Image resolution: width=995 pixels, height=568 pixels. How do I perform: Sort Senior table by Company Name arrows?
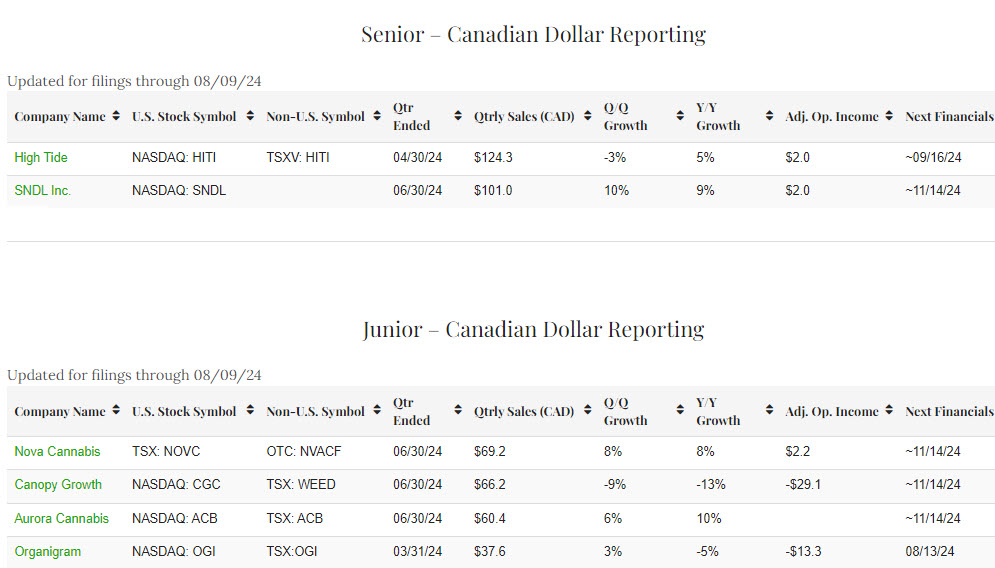116,117
